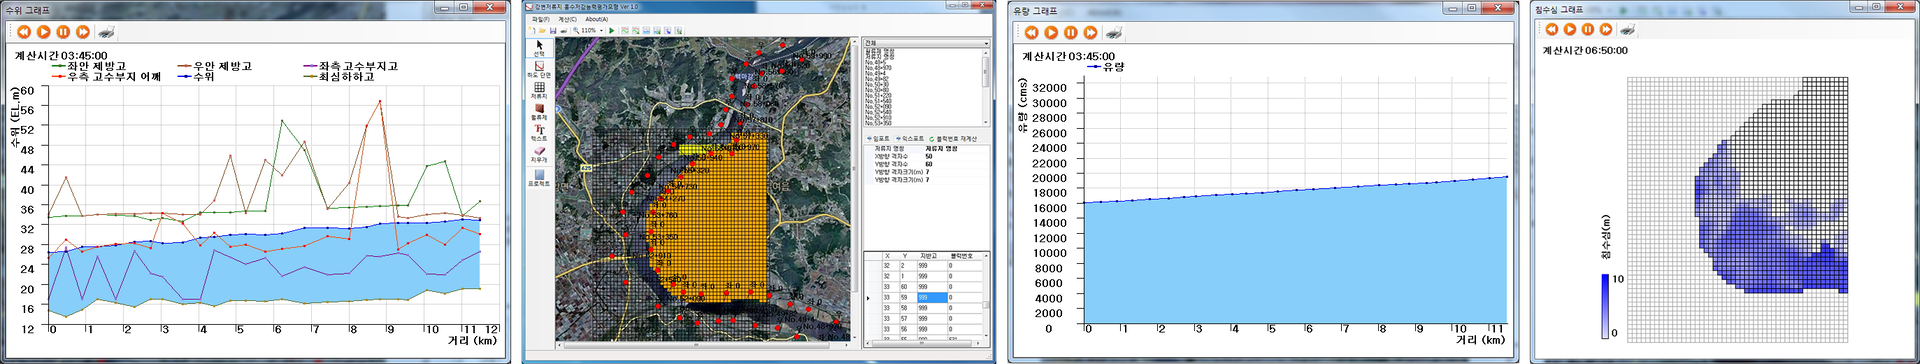Click the 좌측 고수부지고 legend entry
Viewport: 1920px width, 364px height.
pyautogui.click(x=350, y=66)
